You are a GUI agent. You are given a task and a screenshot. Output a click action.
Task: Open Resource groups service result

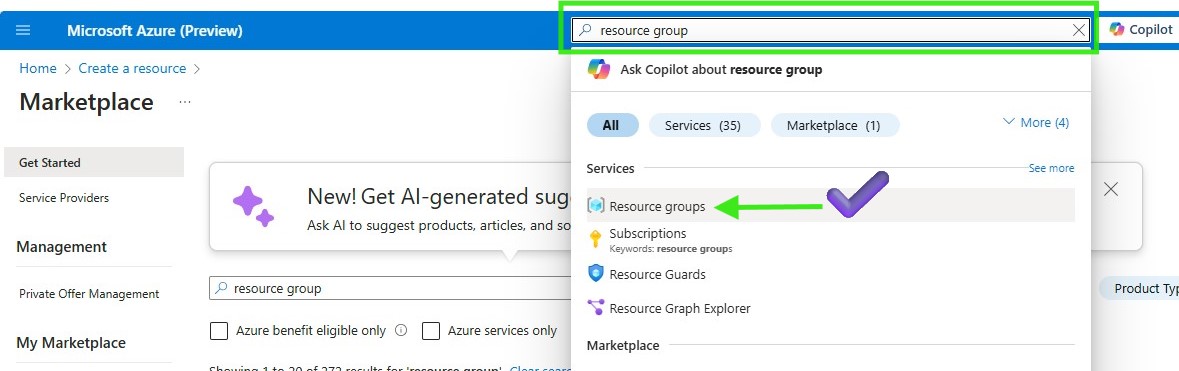[830, 205]
